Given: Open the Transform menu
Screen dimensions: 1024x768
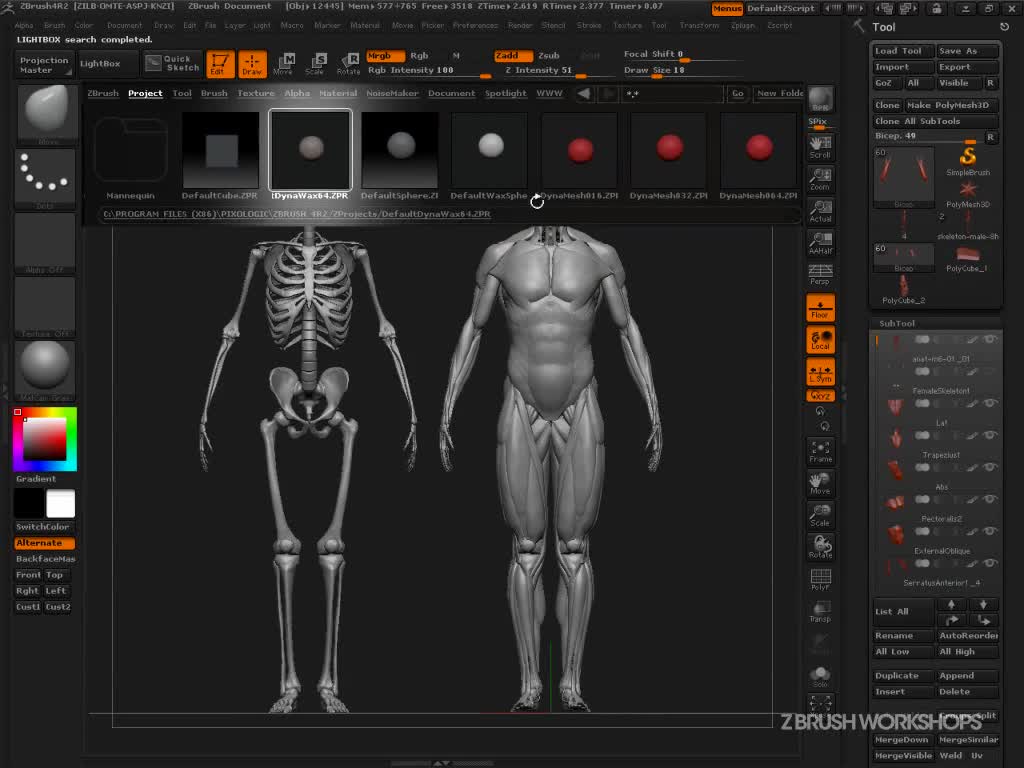Looking at the screenshot, I should point(699,25).
